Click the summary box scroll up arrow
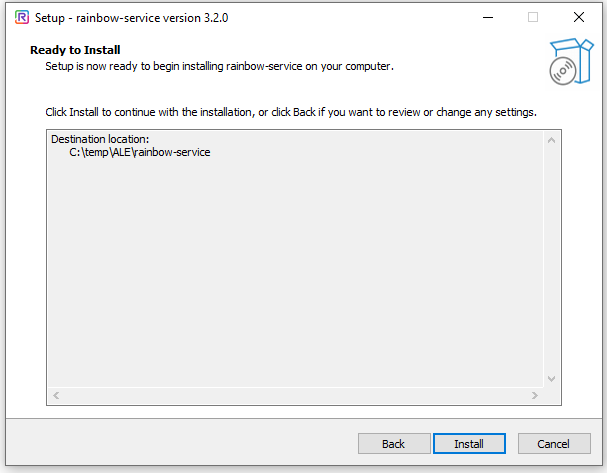607x473 pixels. pos(550,142)
